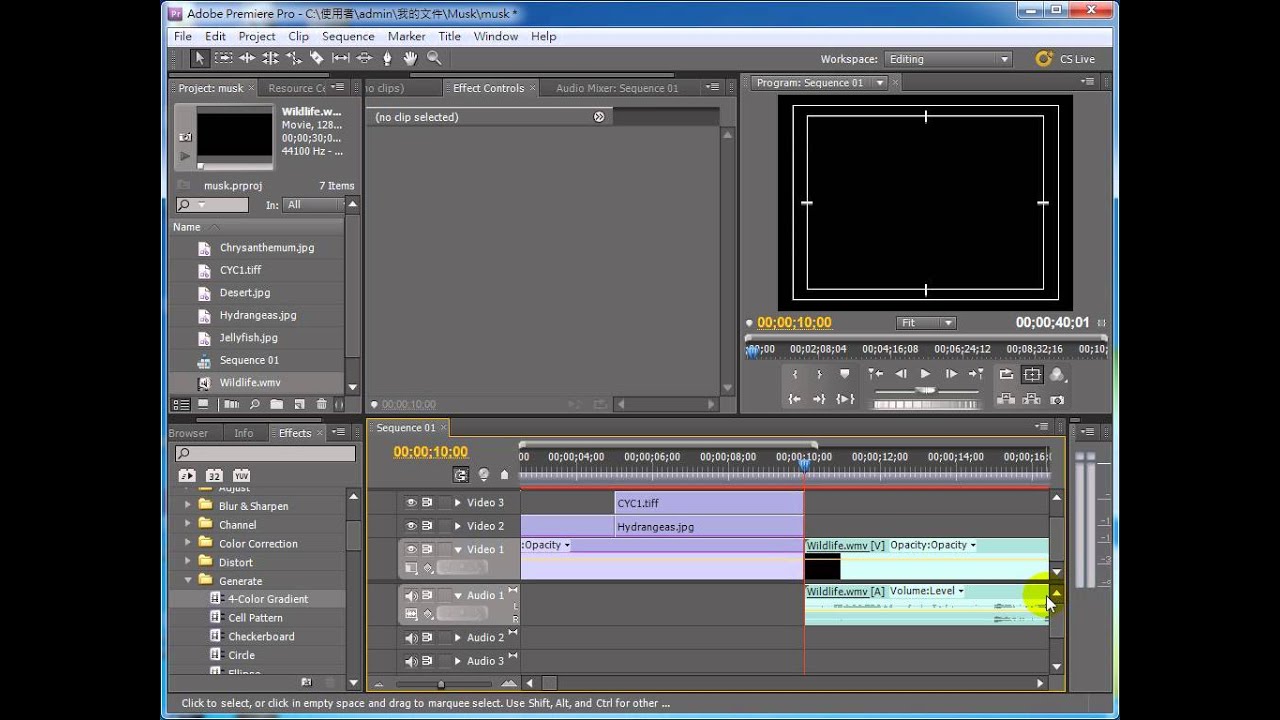The height and width of the screenshot is (720, 1280).
Task: Select the Pen tool
Action: click(x=387, y=59)
